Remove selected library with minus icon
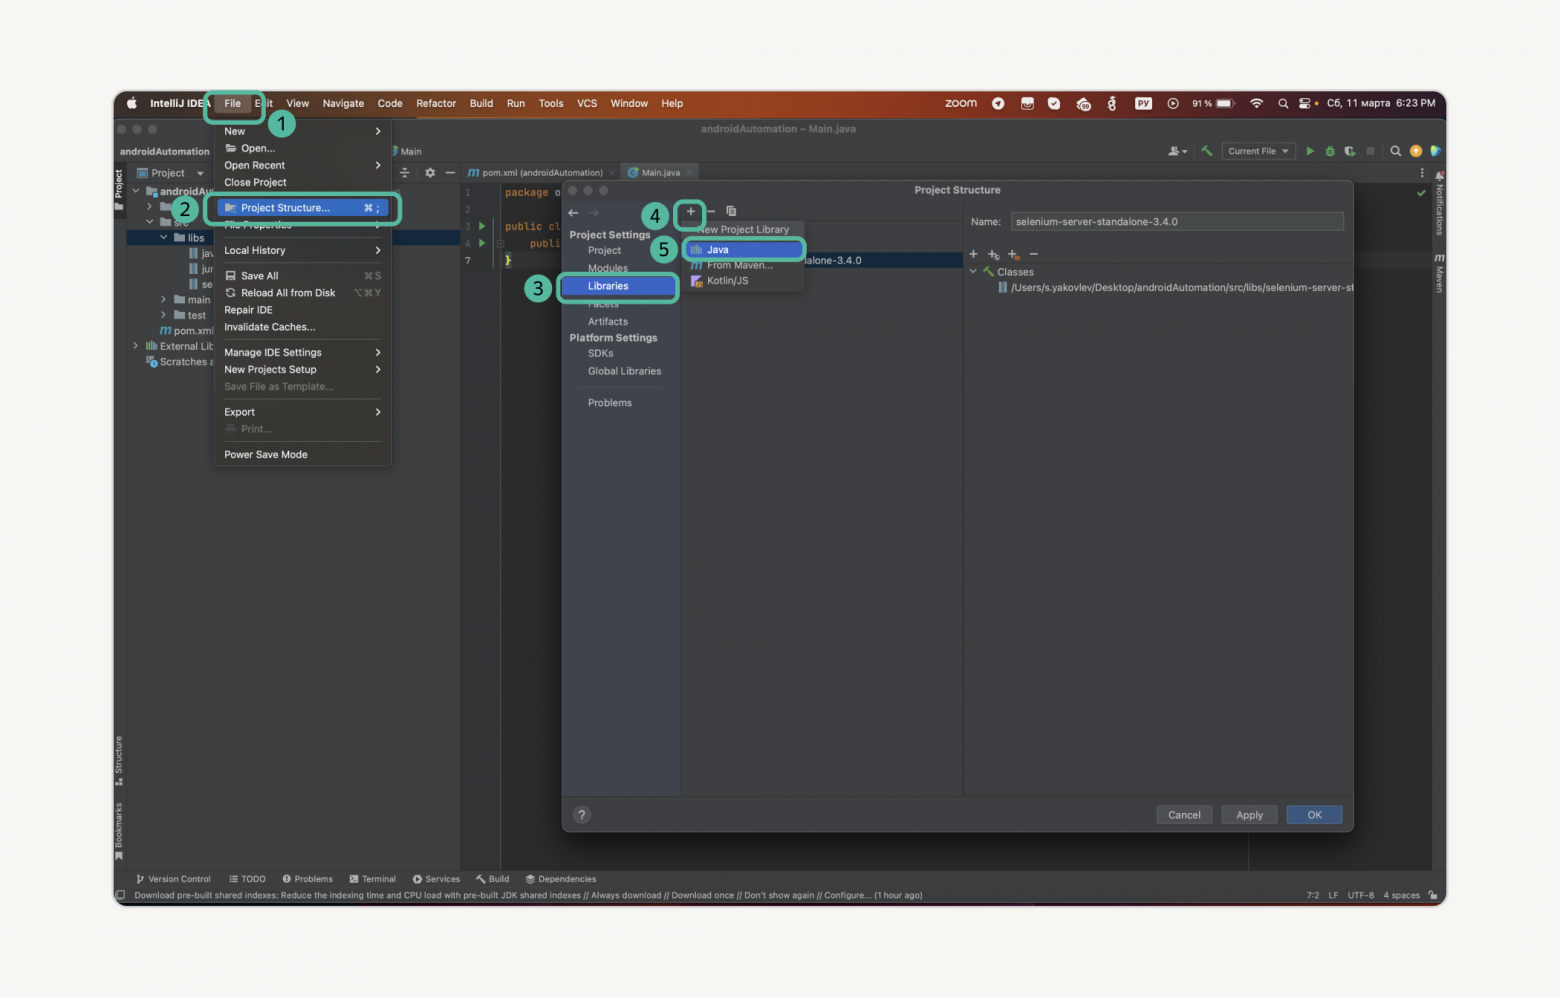1560x998 pixels. point(711,211)
